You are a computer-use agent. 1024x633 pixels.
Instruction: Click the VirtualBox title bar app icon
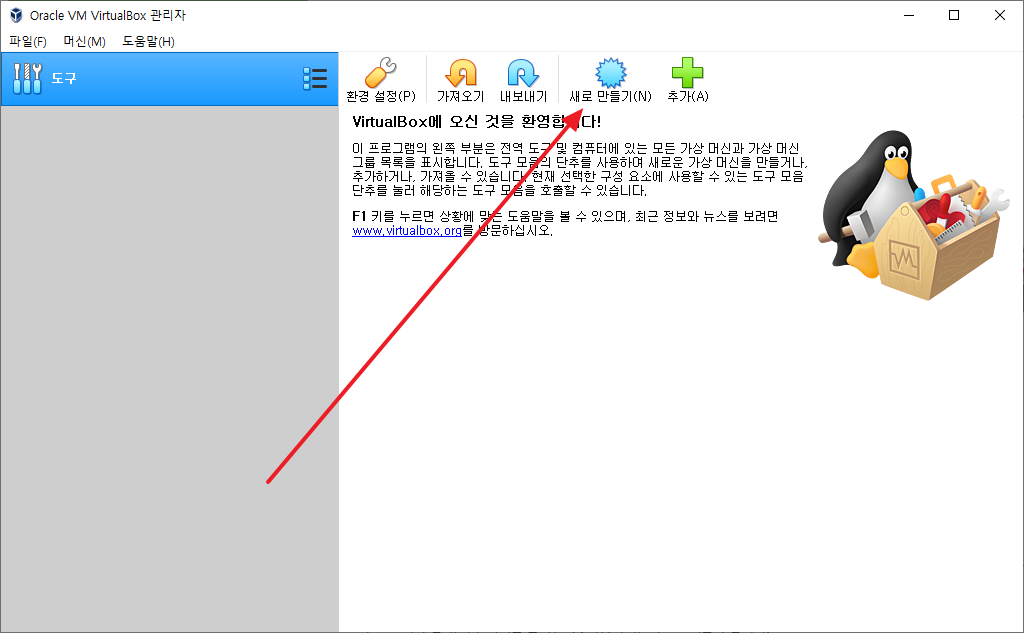[16, 15]
